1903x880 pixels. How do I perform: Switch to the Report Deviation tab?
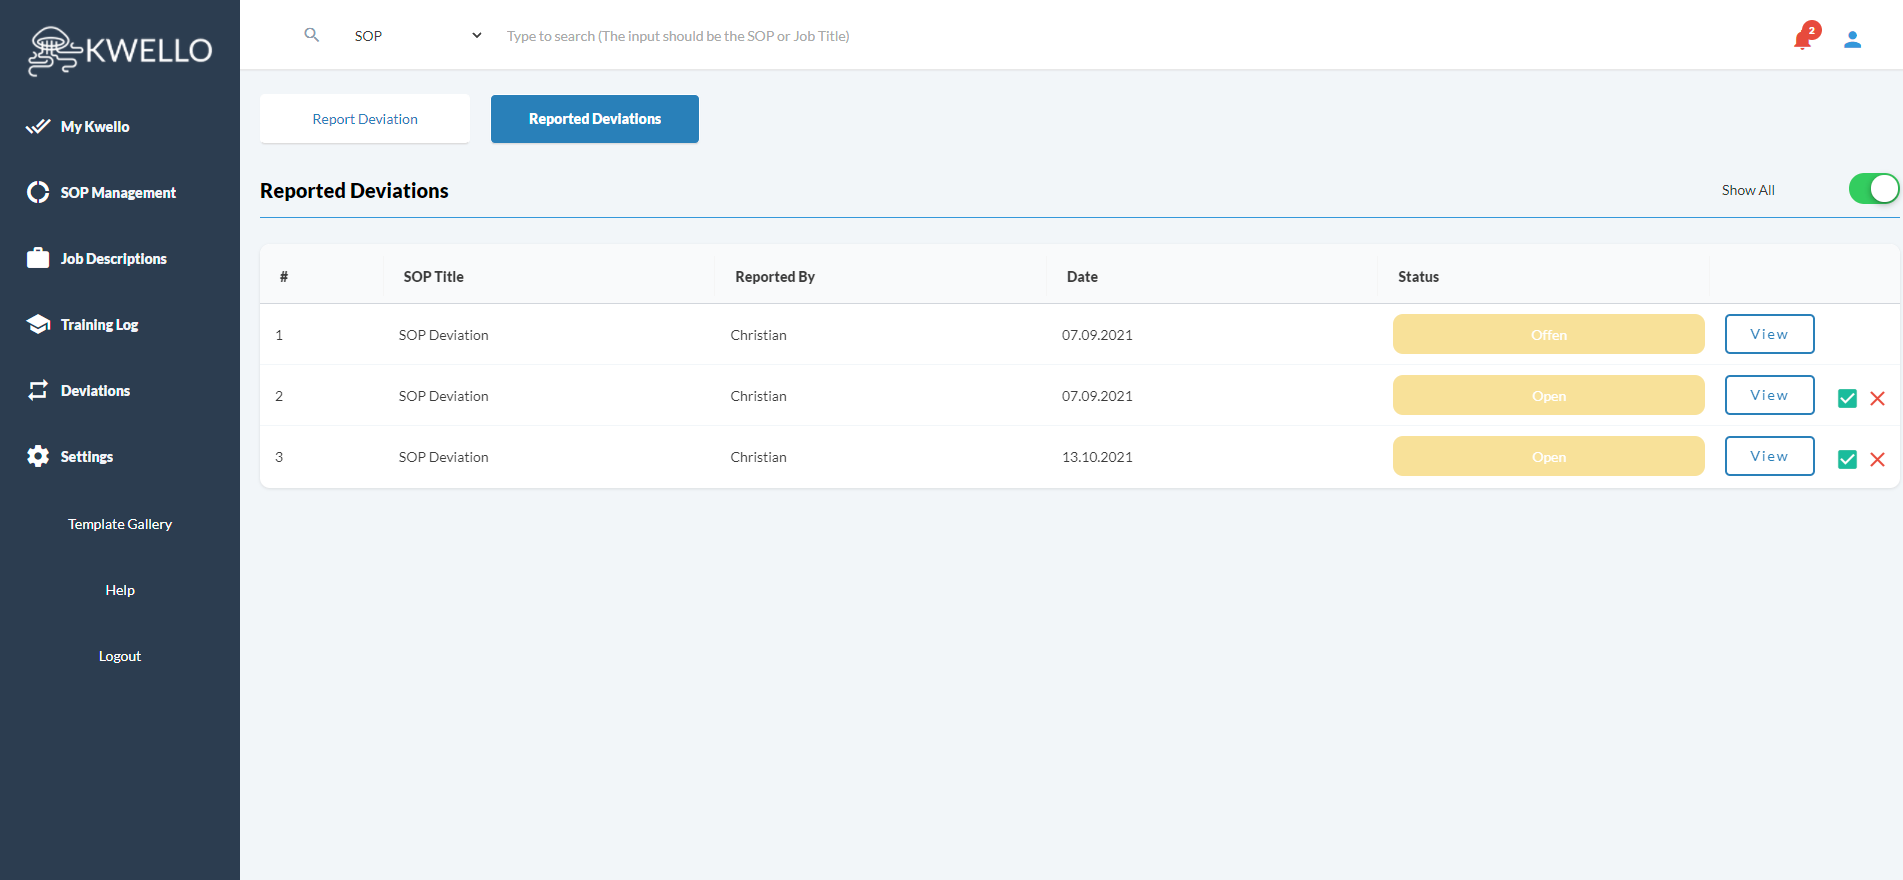pyautogui.click(x=365, y=119)
